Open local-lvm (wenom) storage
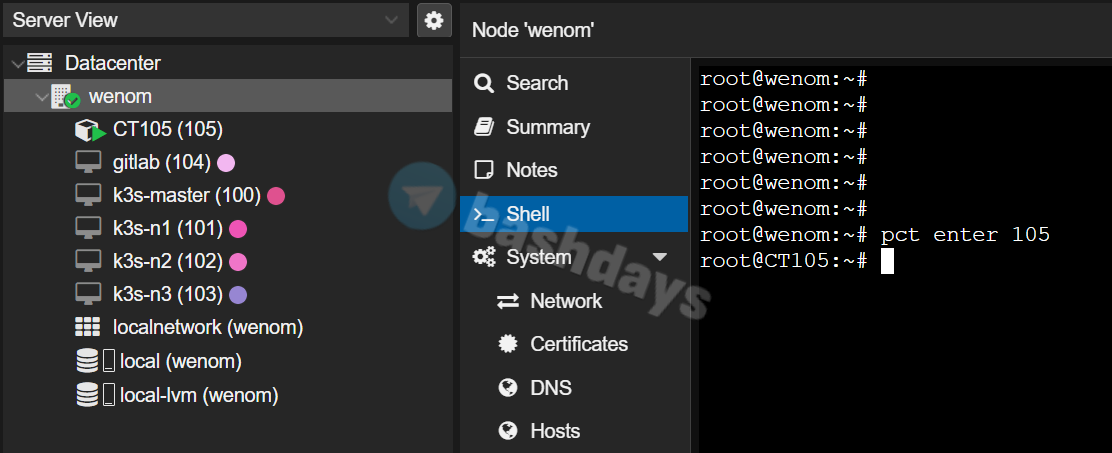This screenshot has height=453, width=1112. pos(198,395)
